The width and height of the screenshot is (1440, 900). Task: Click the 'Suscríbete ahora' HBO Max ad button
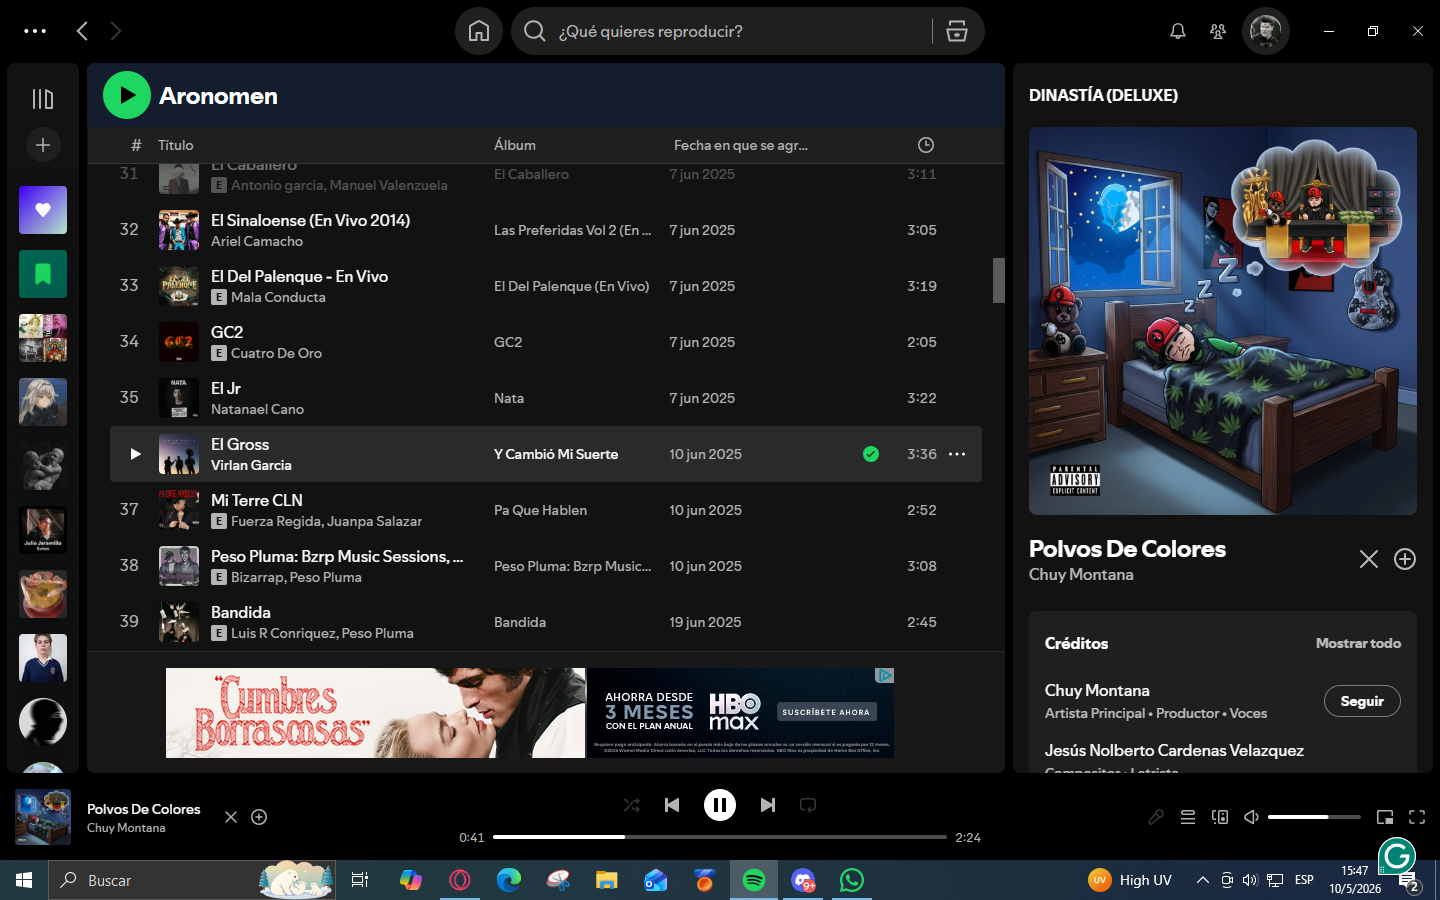pos(826,712)
